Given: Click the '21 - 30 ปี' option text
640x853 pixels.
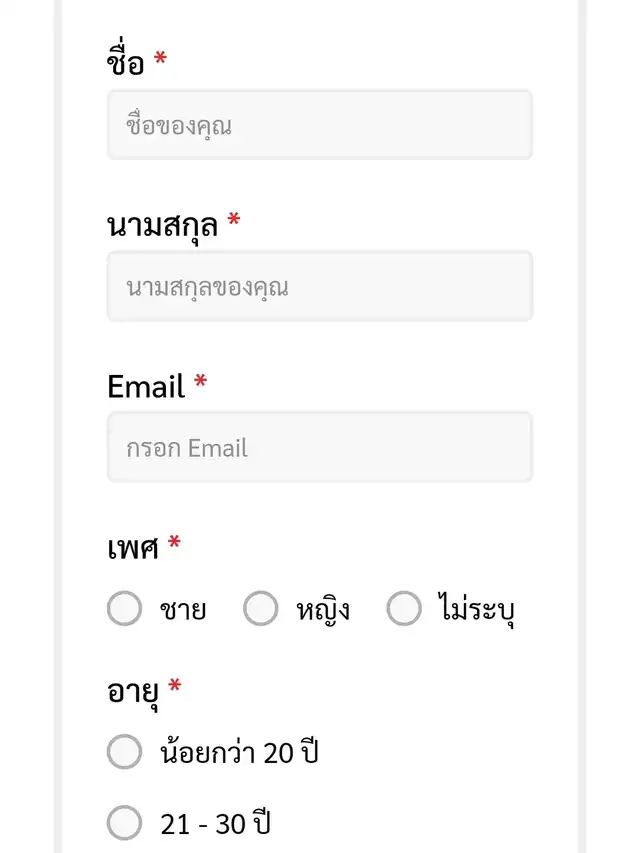Looking at the screenshot, I should pyautogui.click(x=216, y=824).
